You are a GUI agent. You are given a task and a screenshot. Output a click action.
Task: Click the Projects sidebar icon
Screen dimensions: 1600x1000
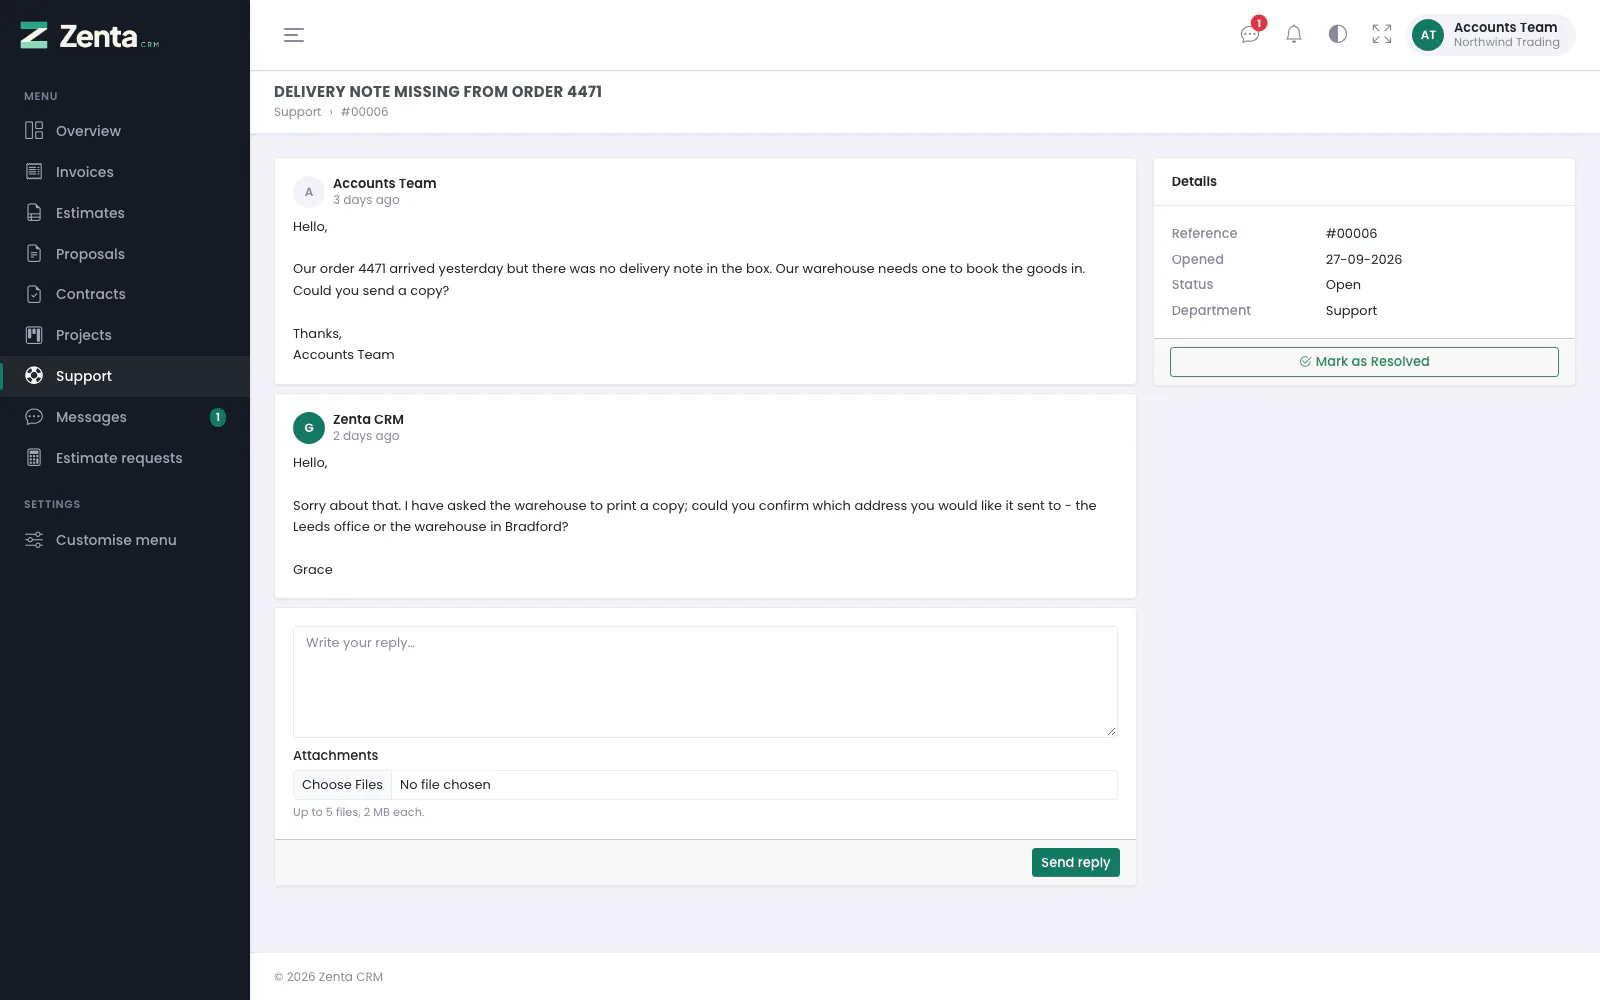click(x=34, y=335)
